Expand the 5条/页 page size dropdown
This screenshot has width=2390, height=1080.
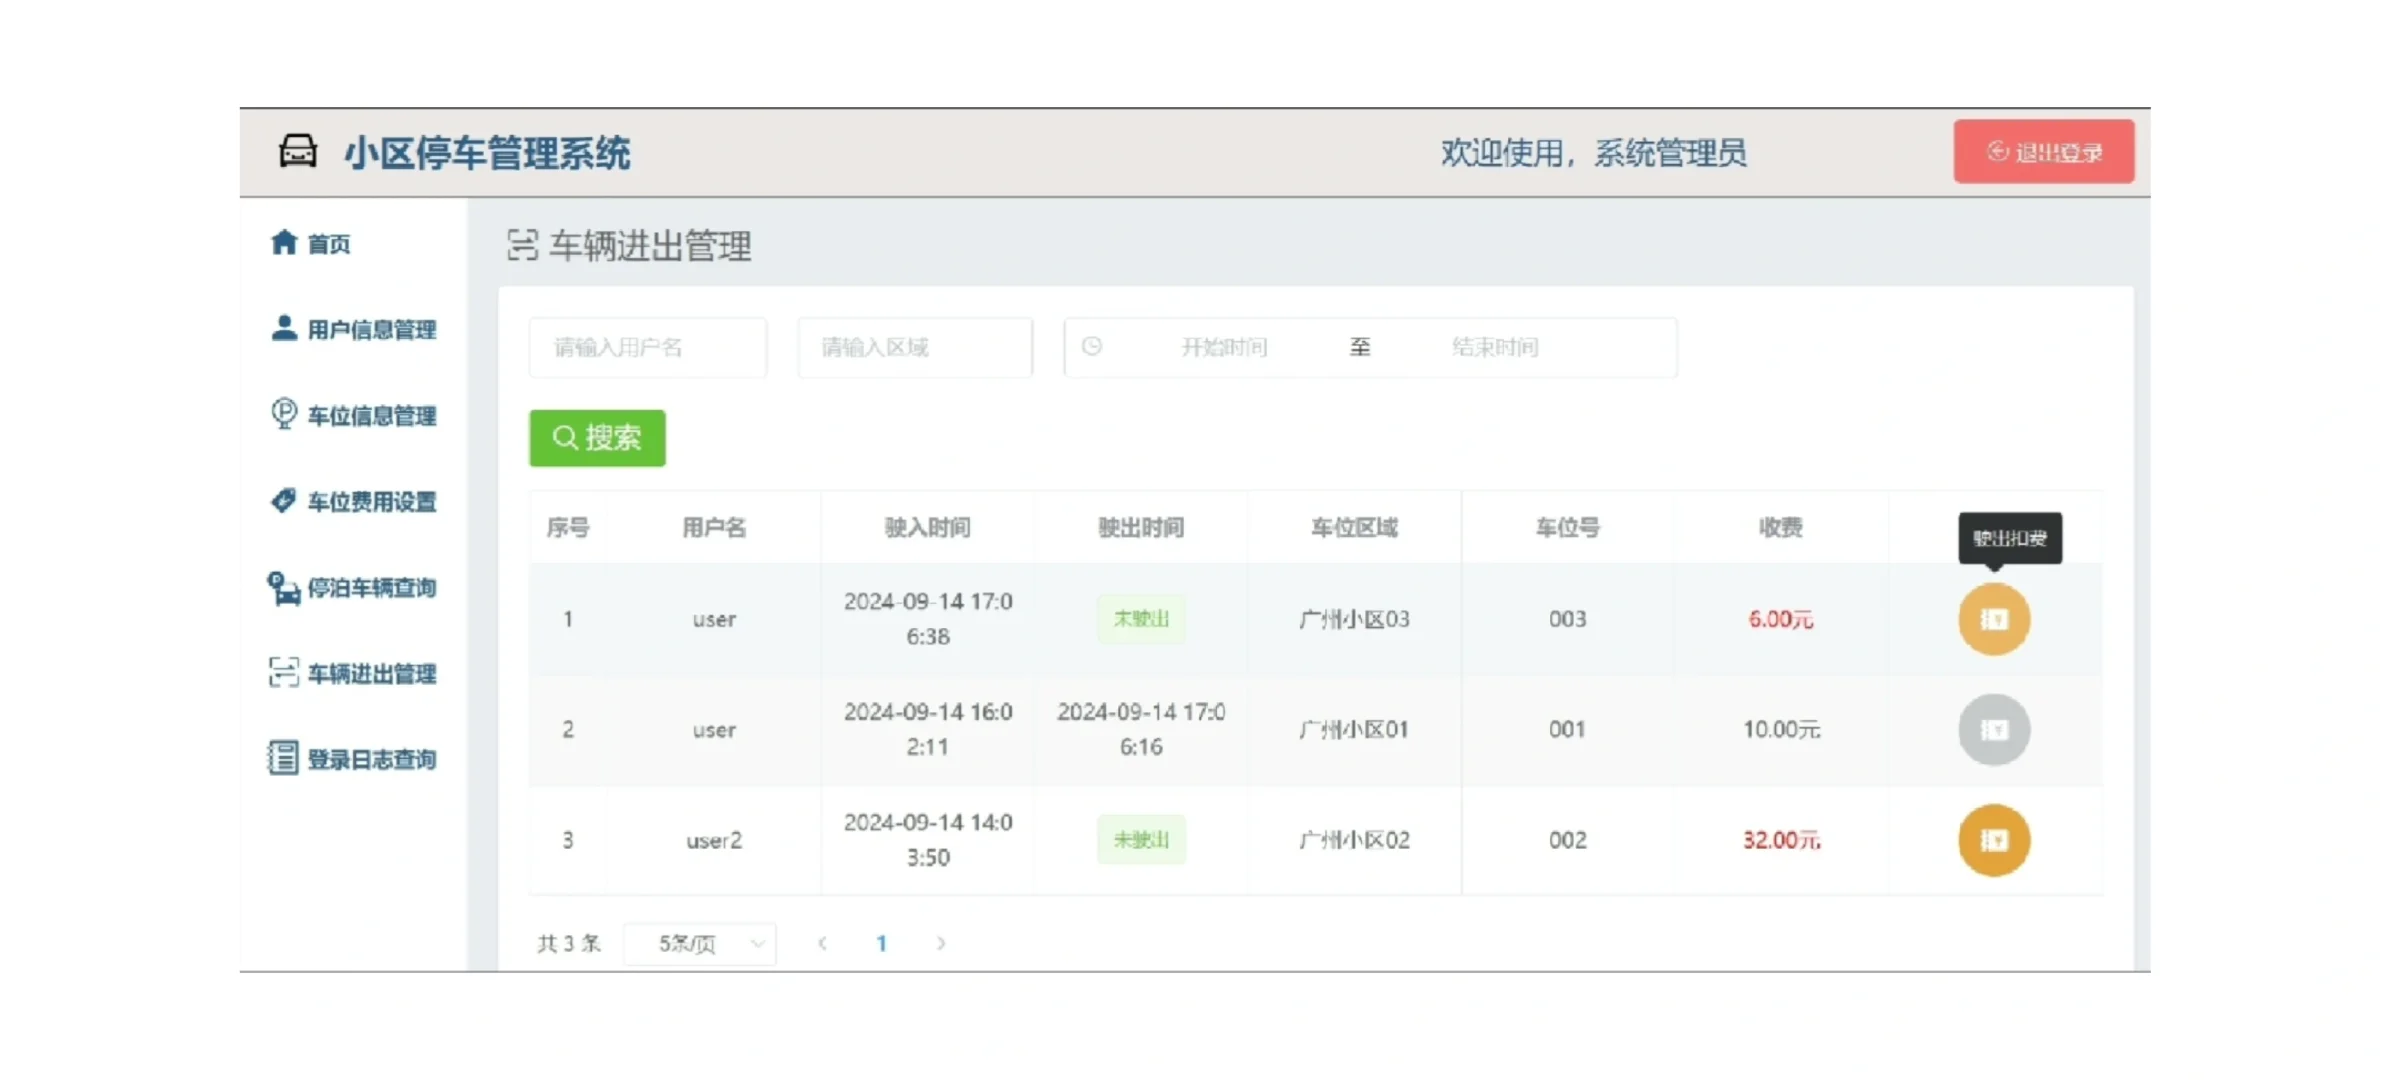(x=700, y=944)
